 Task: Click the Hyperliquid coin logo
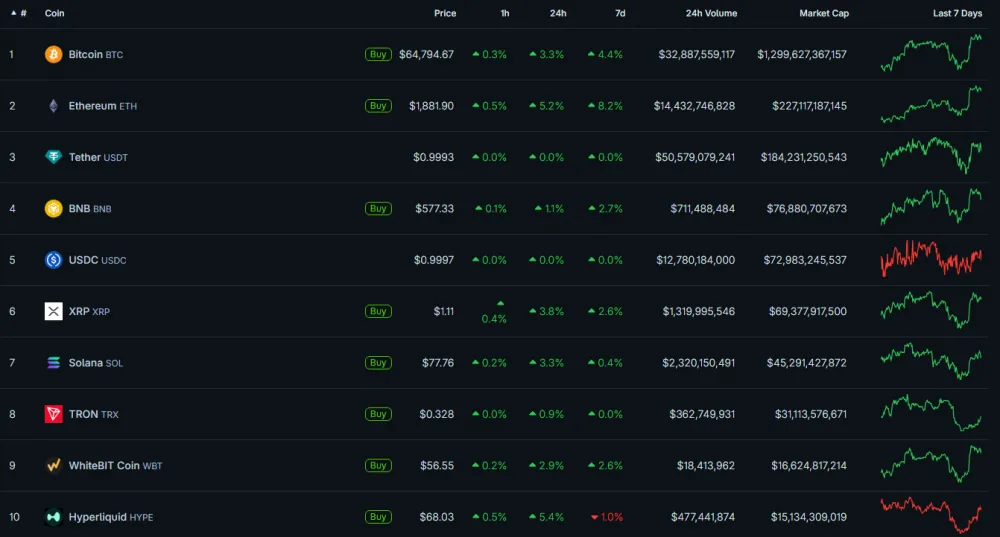54,517
